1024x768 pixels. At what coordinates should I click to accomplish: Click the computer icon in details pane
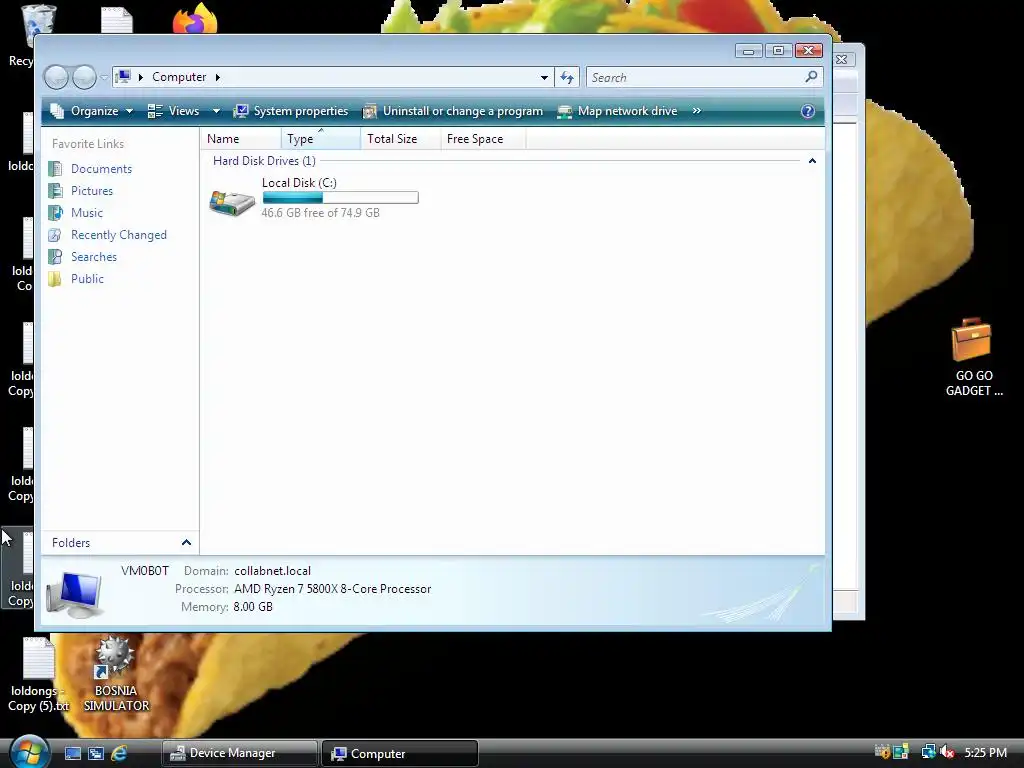74,594
